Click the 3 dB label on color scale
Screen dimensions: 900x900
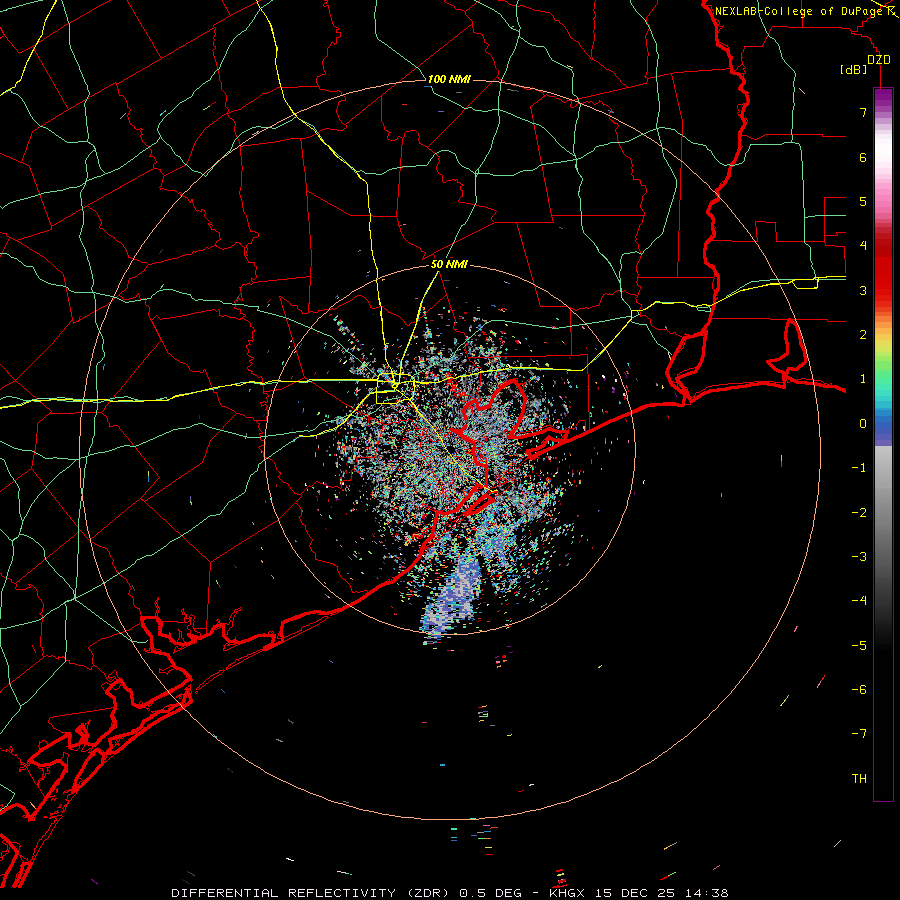click(863, 290)
